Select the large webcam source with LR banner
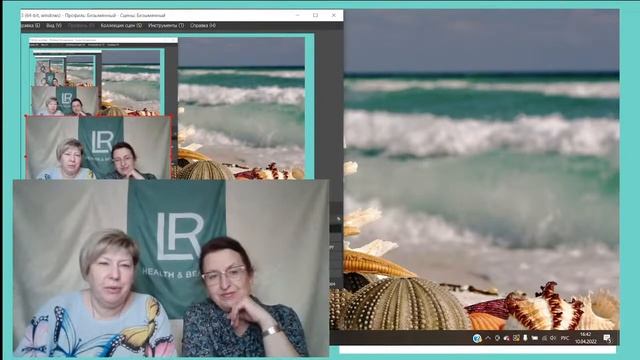The image size is (640, 360). pos(171,268)
